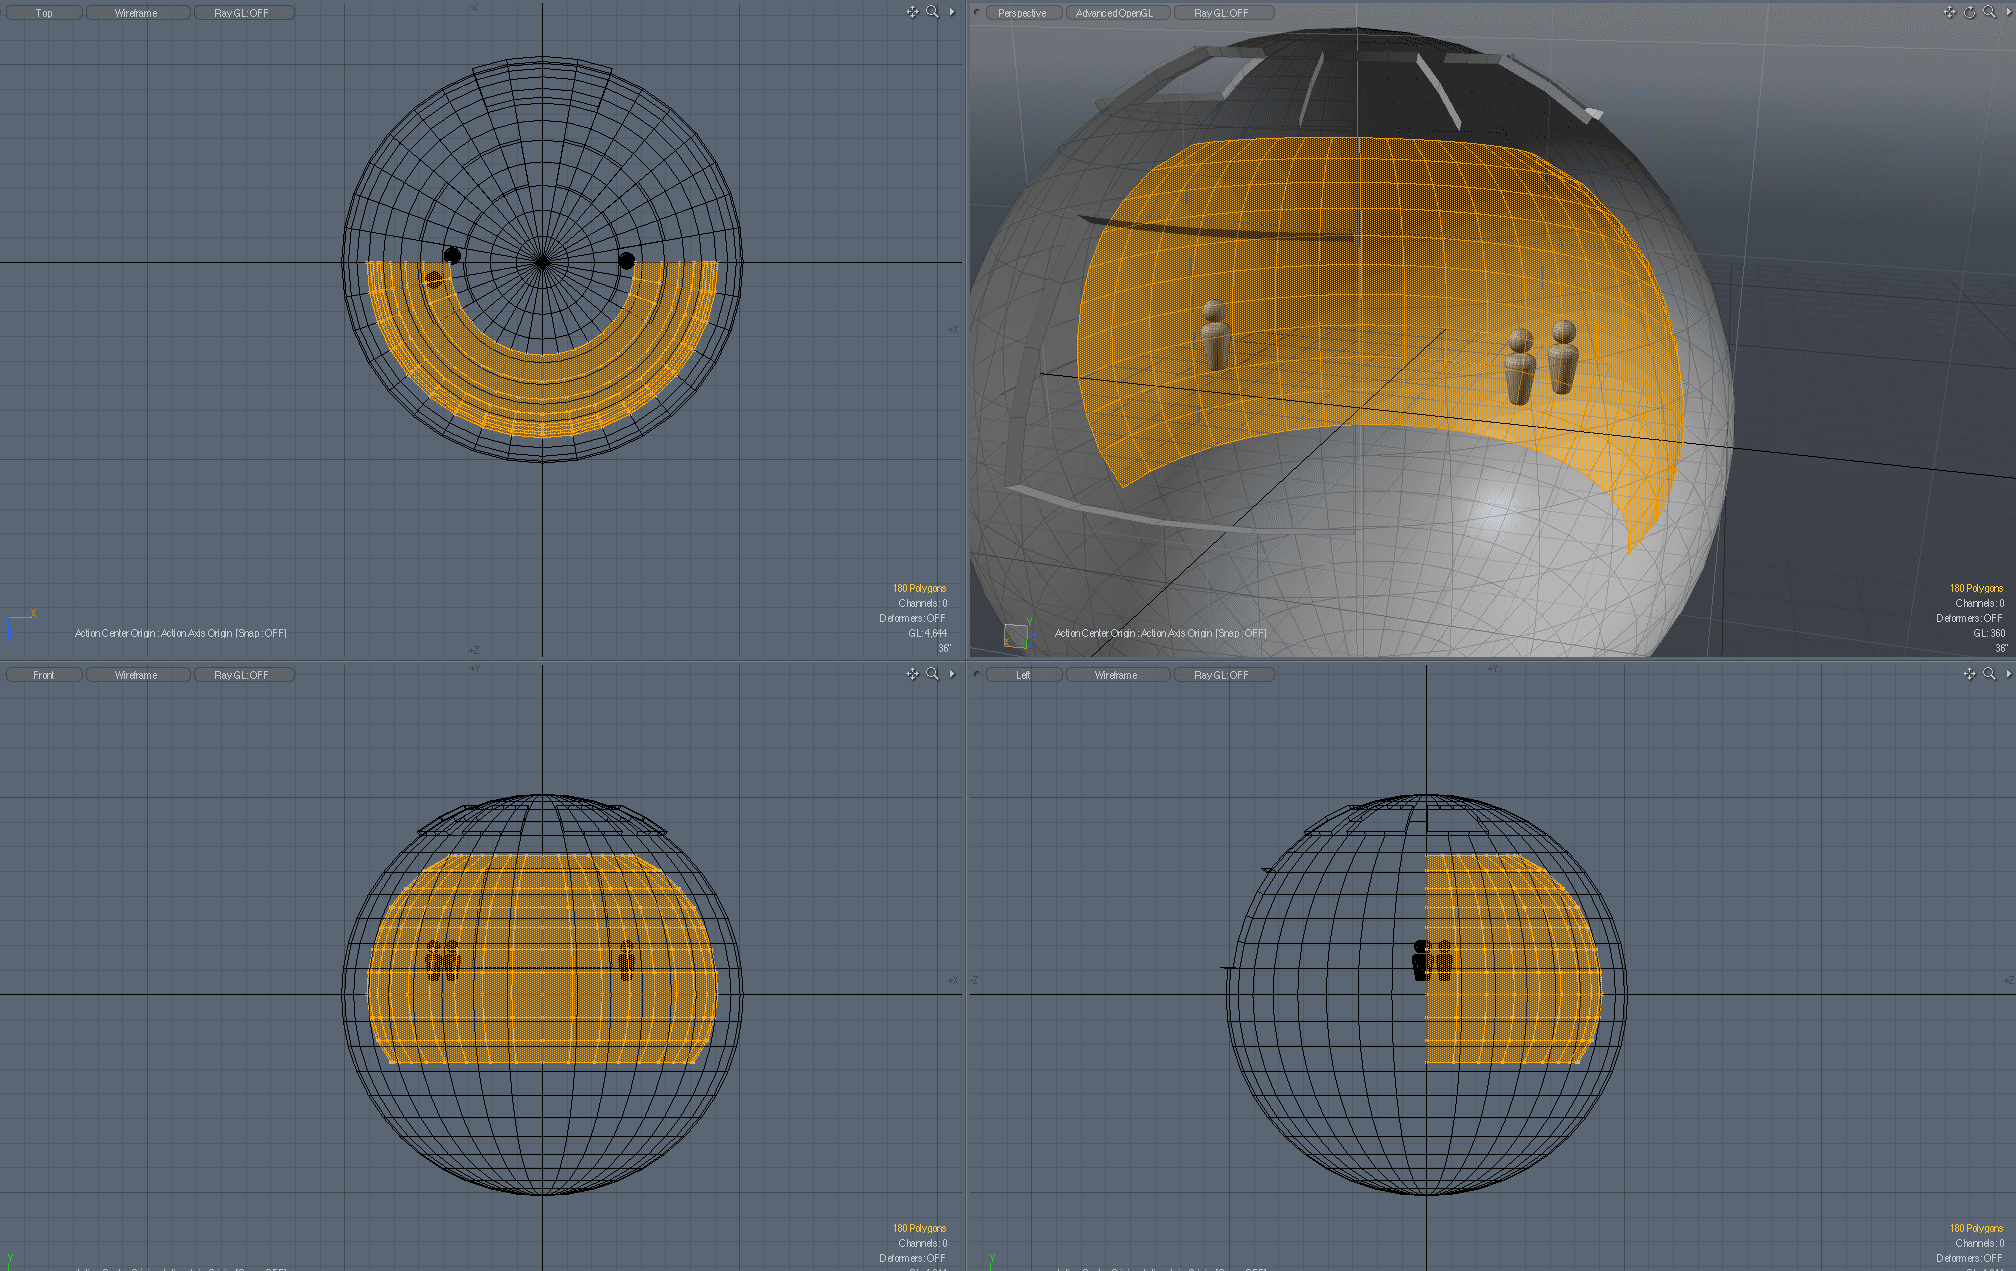Click the 'Channels: 0' text in the Front viewport

(922, 1243)
